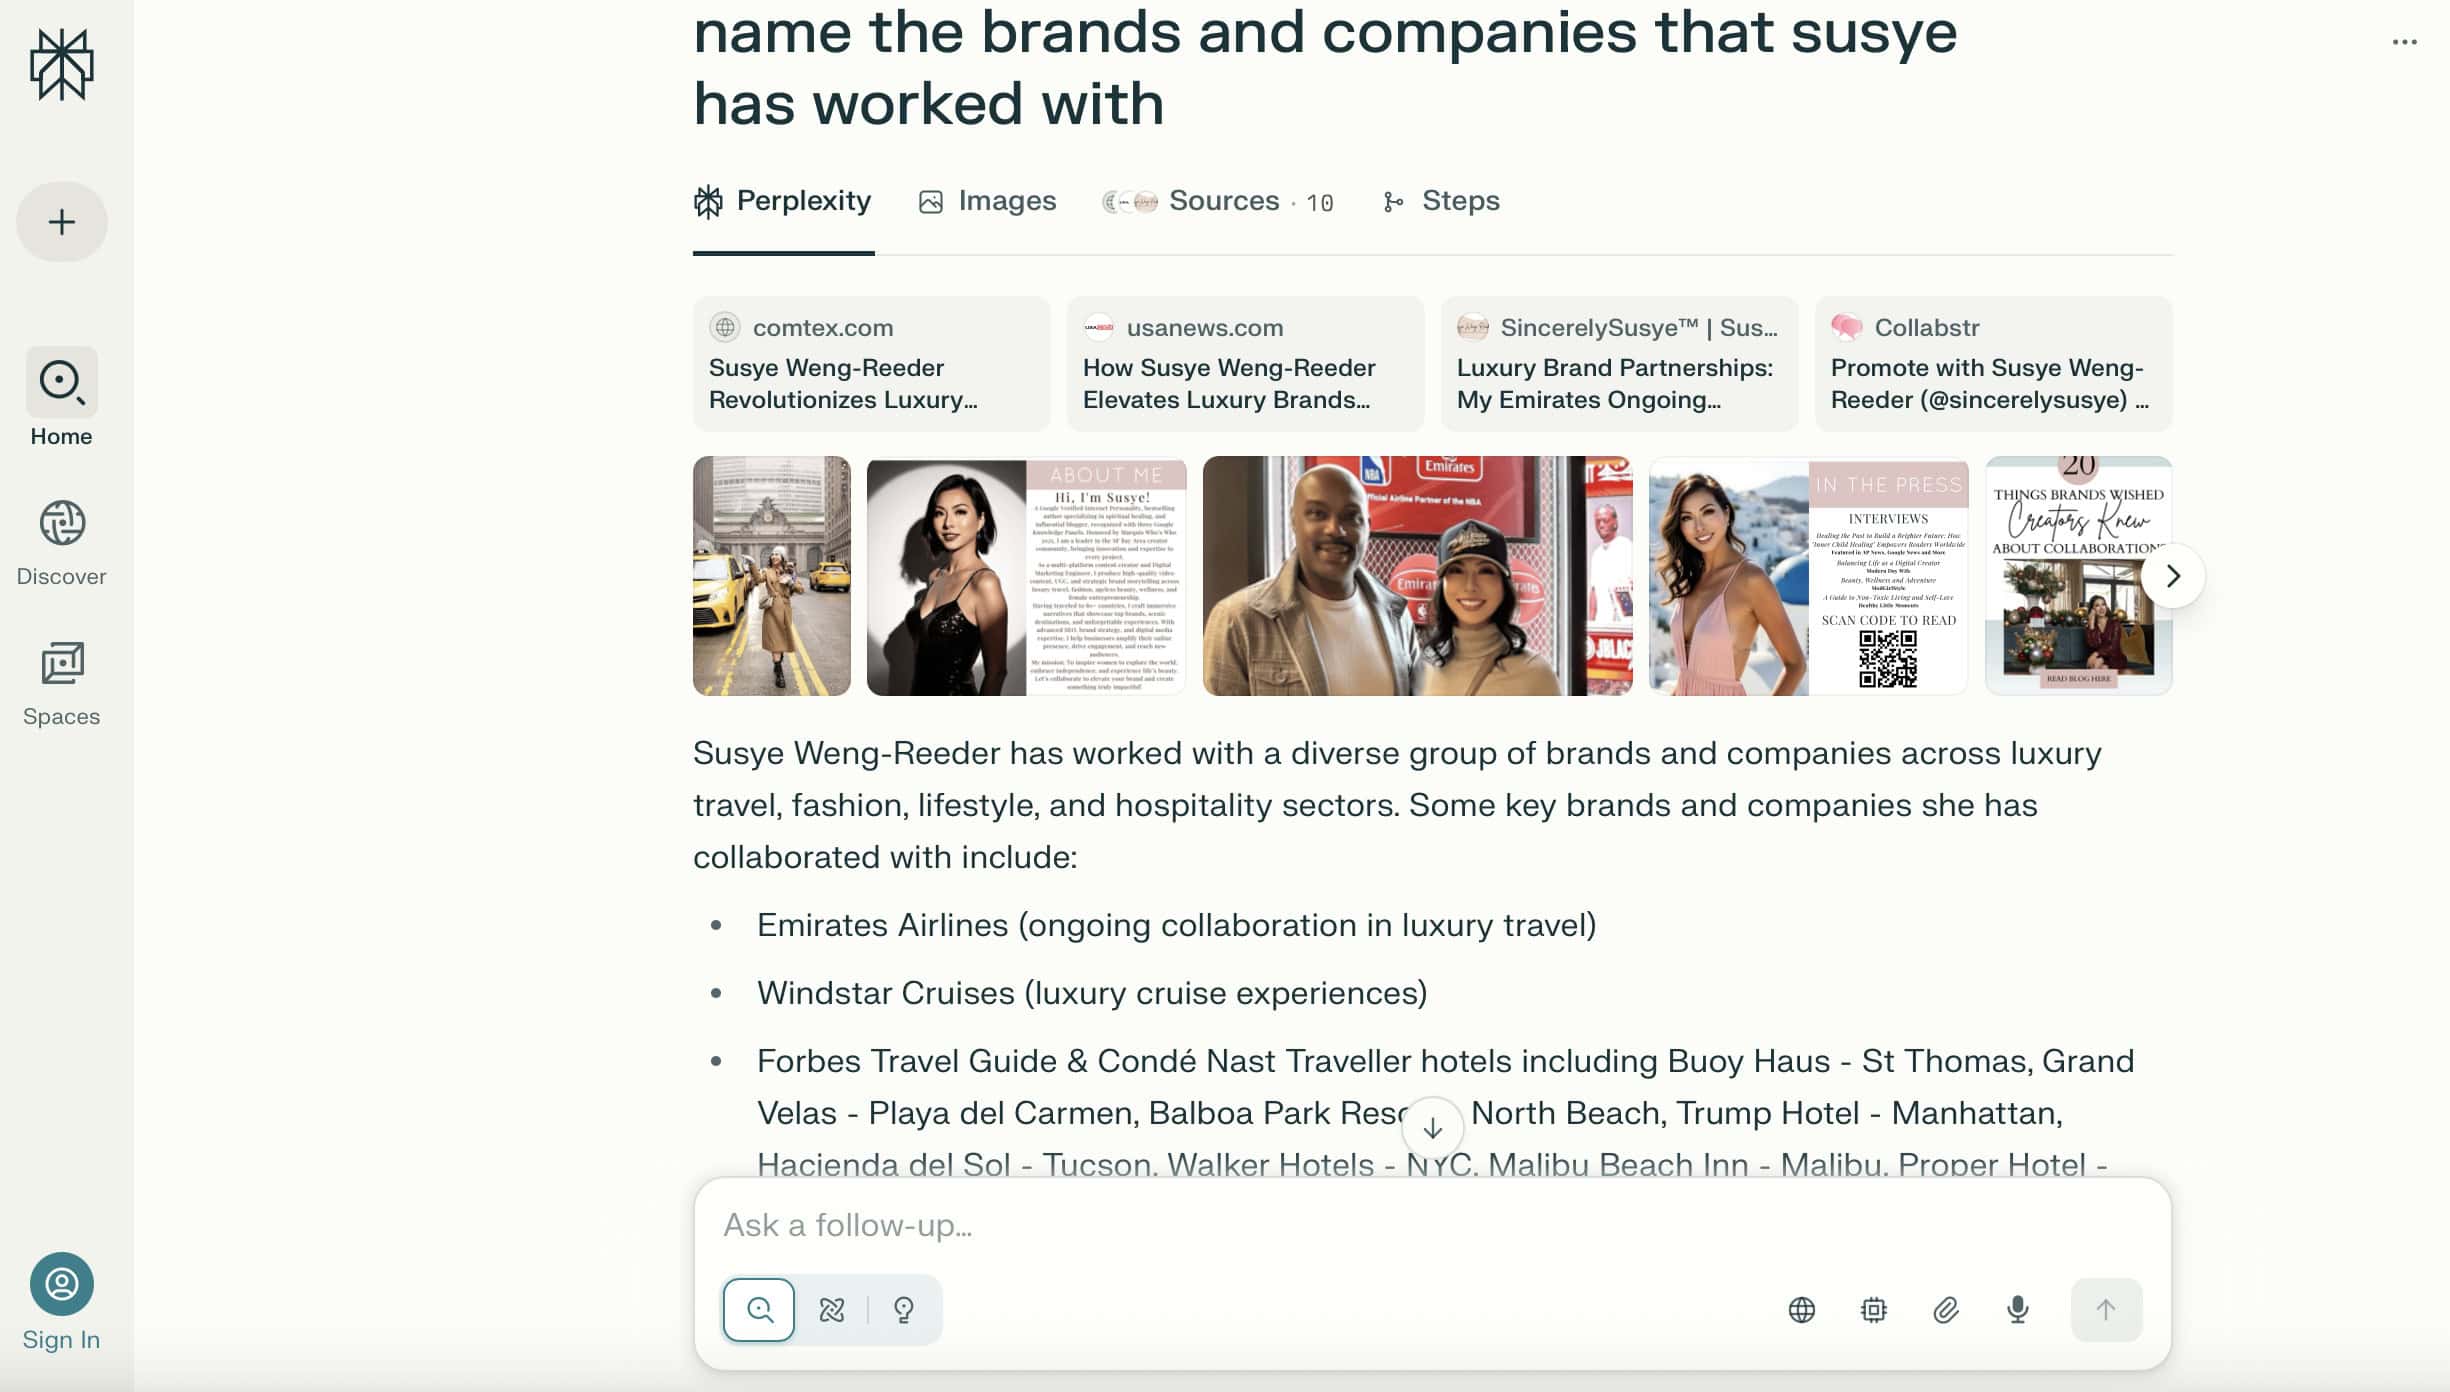Expand image carousel with right chevron
2450x1392 pixels.
click(x=2172, y=576)
